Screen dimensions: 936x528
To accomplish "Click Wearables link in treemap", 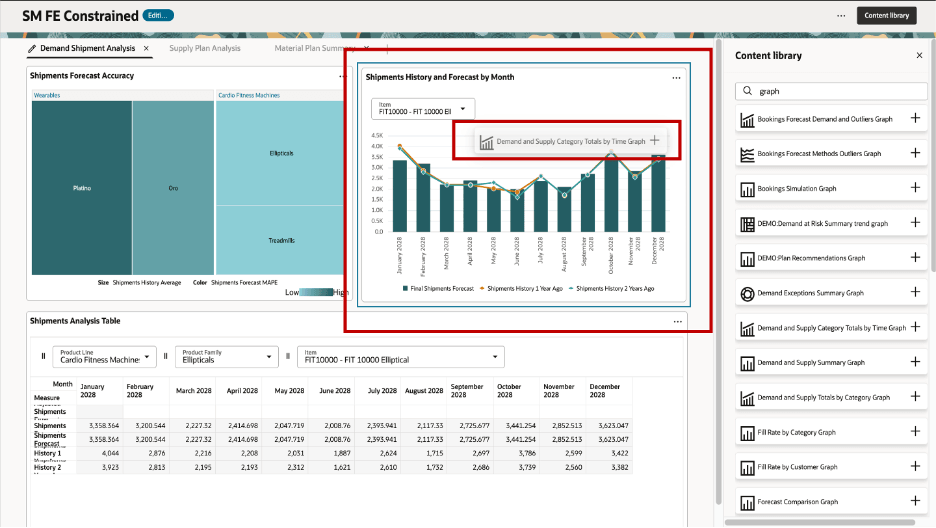I will [x=47, y=95].
